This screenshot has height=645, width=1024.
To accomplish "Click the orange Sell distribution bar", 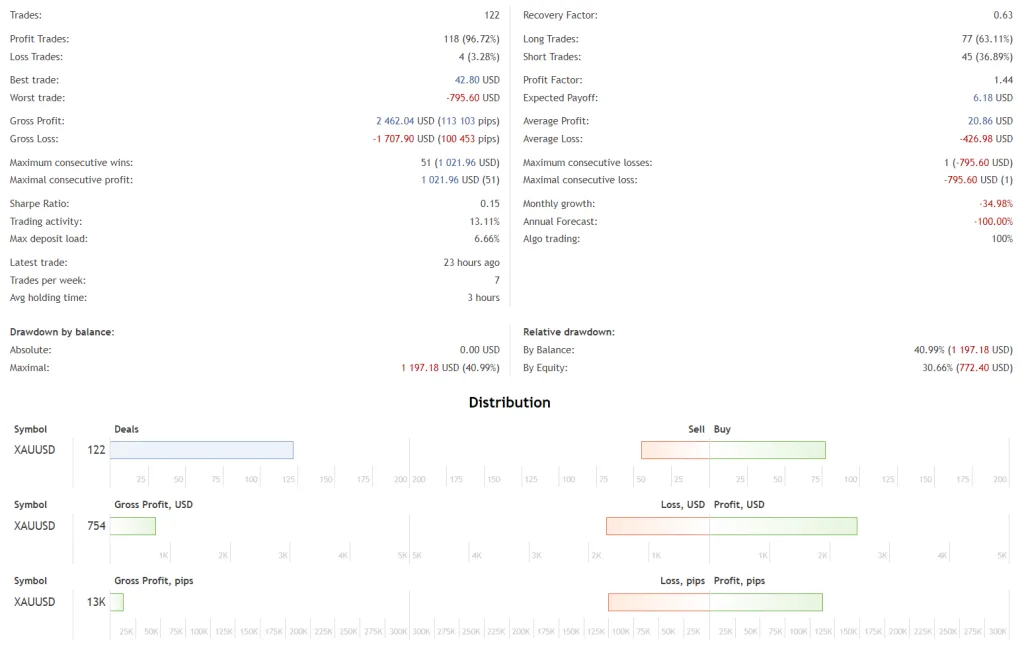I will [x=675, y=450].
